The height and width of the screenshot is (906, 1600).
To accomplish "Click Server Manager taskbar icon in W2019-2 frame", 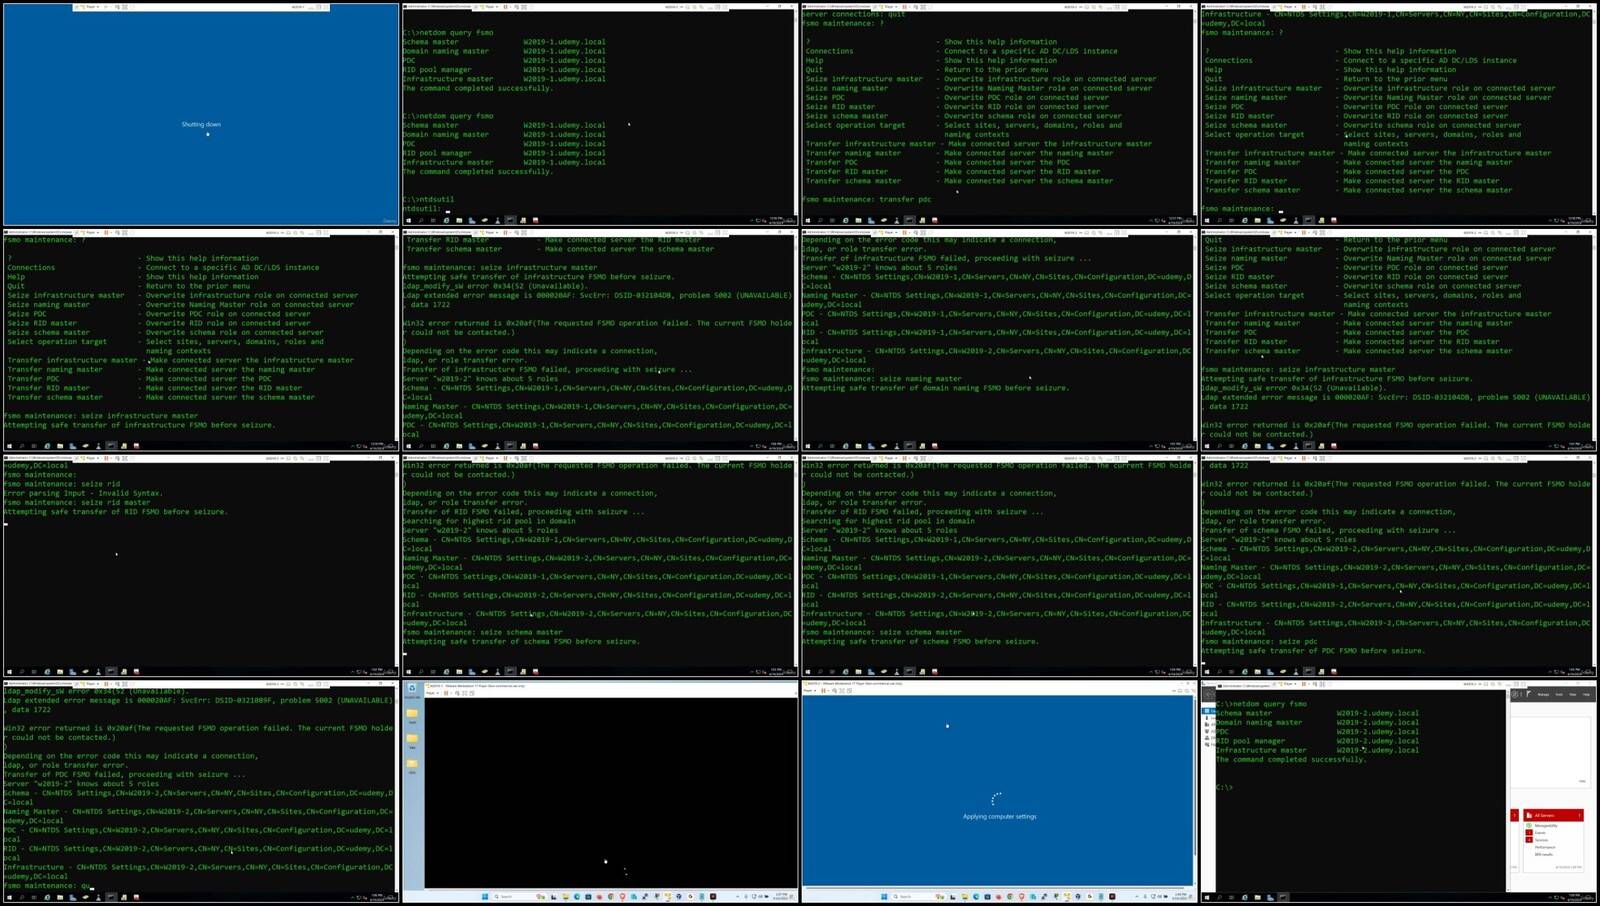I will pyautogui.click(x=1270, y=897).
